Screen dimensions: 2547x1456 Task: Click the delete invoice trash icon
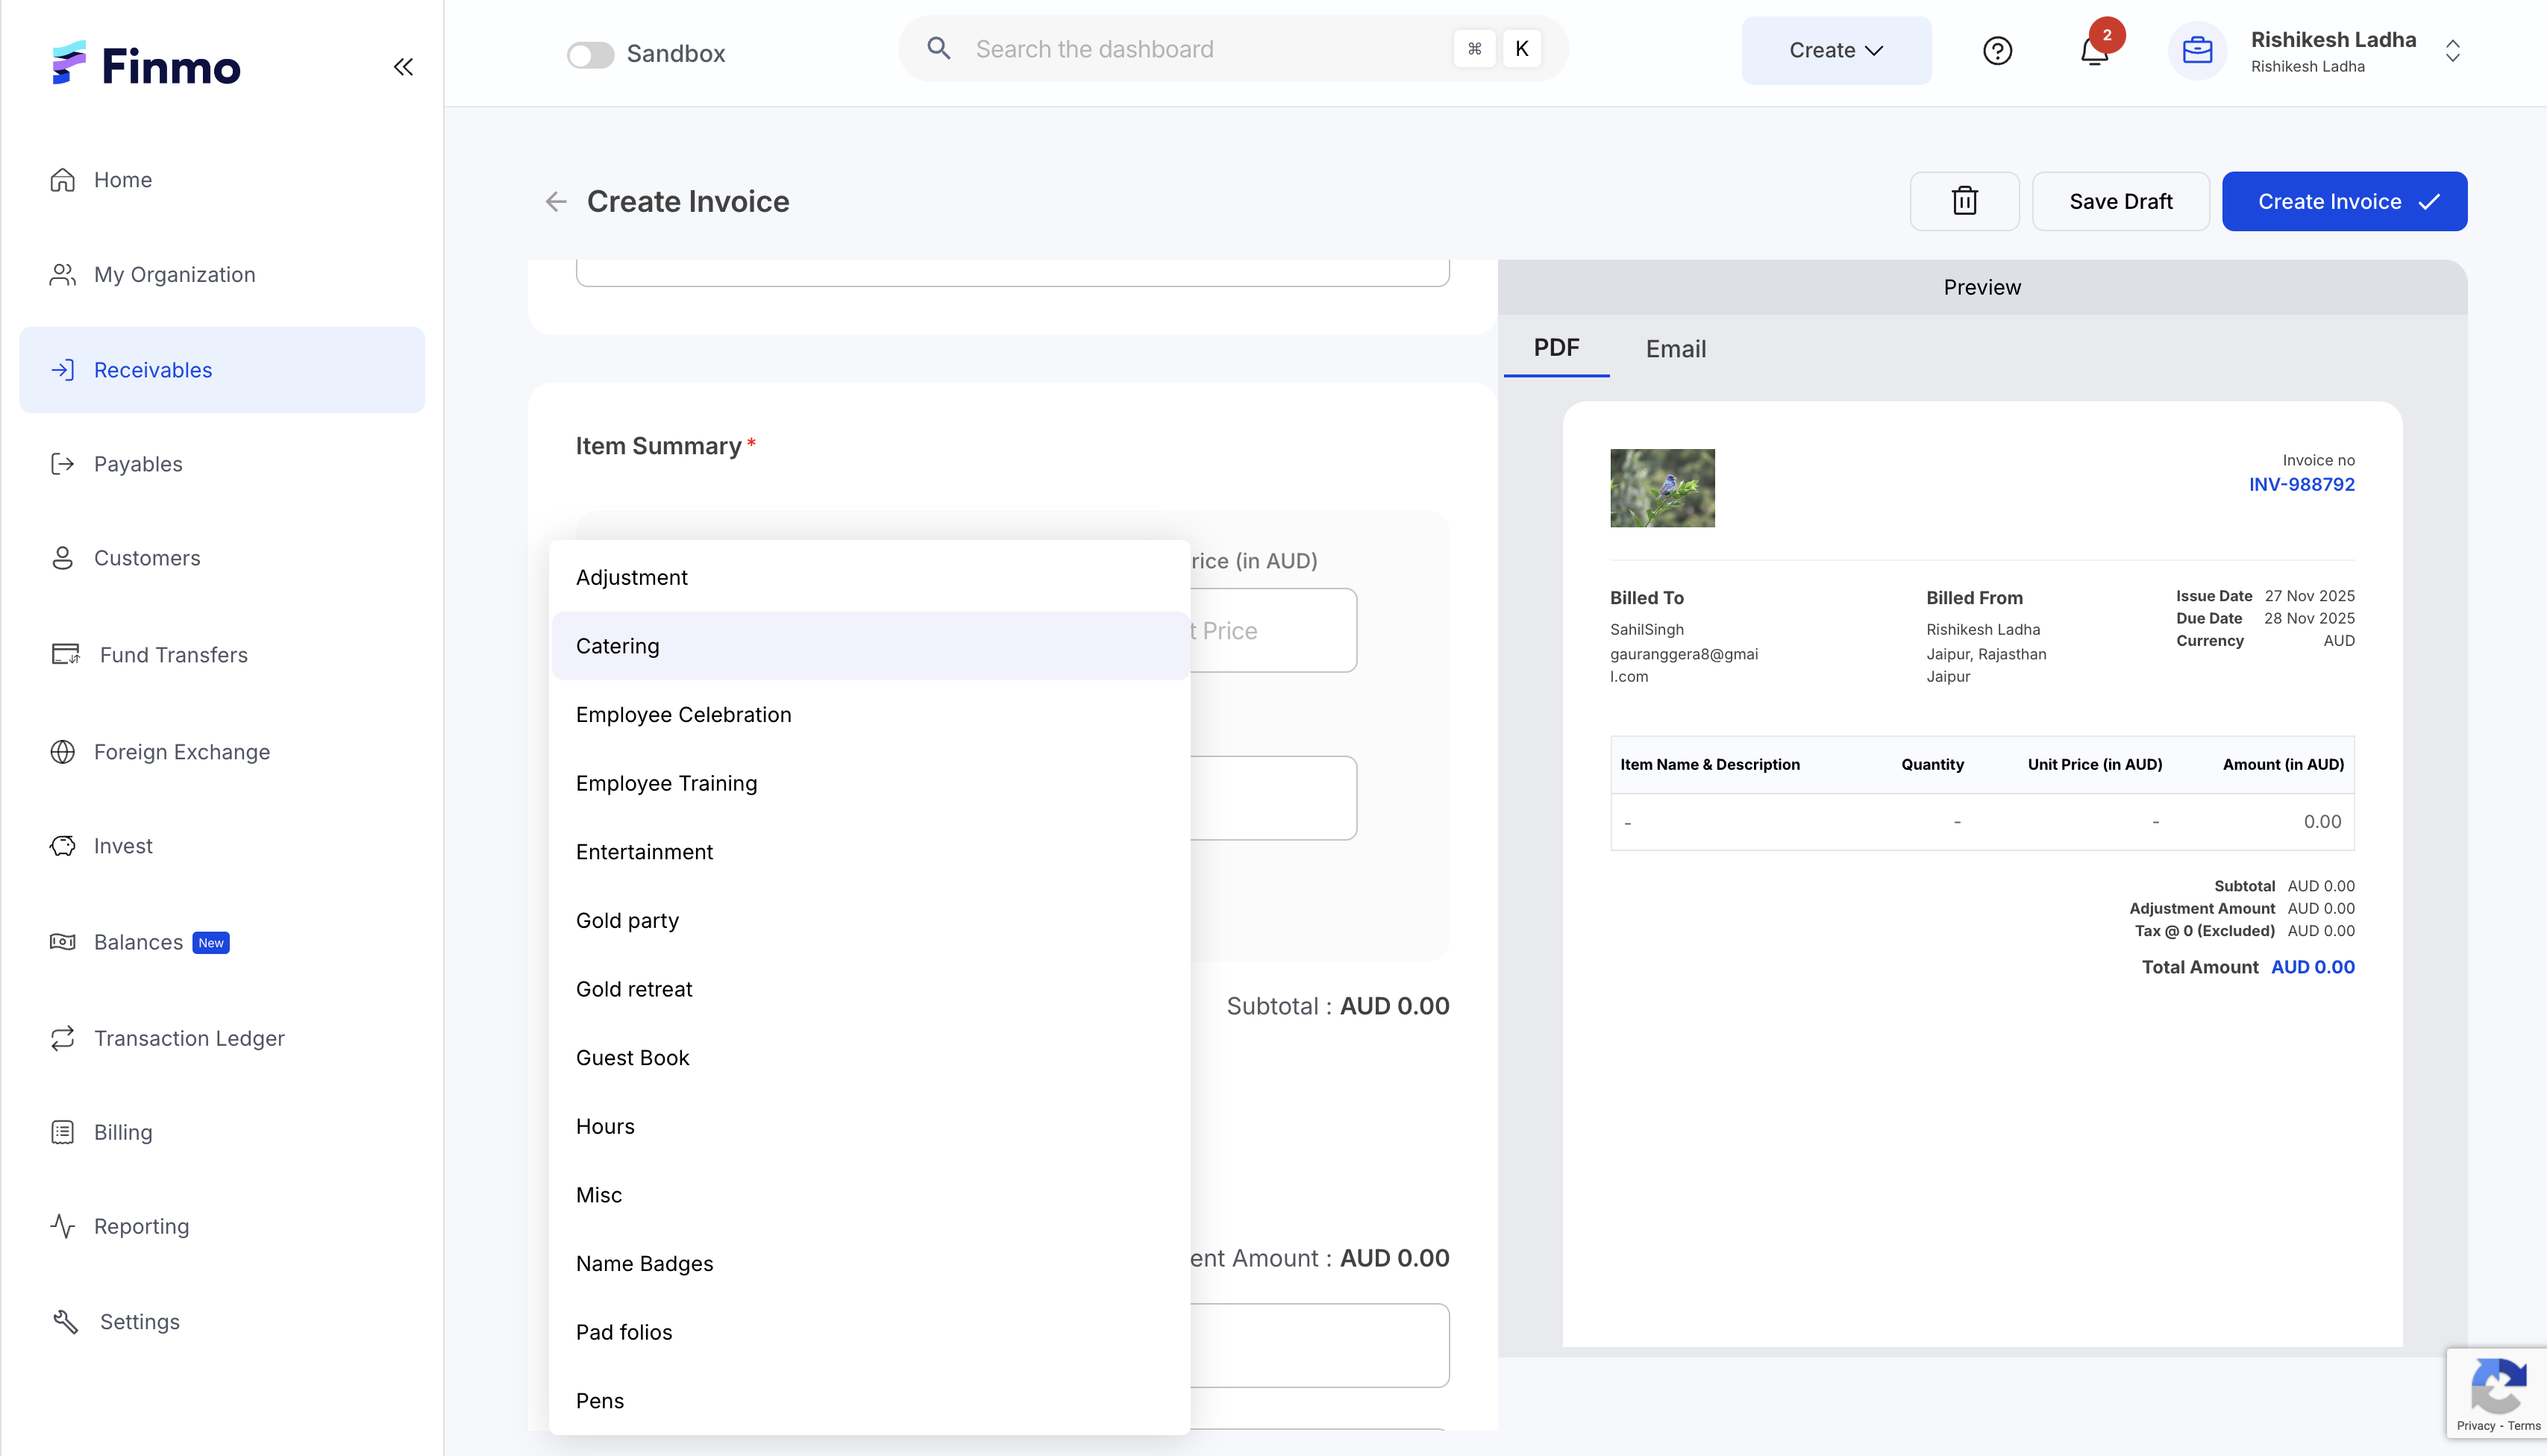click(x=1964, y=201)
